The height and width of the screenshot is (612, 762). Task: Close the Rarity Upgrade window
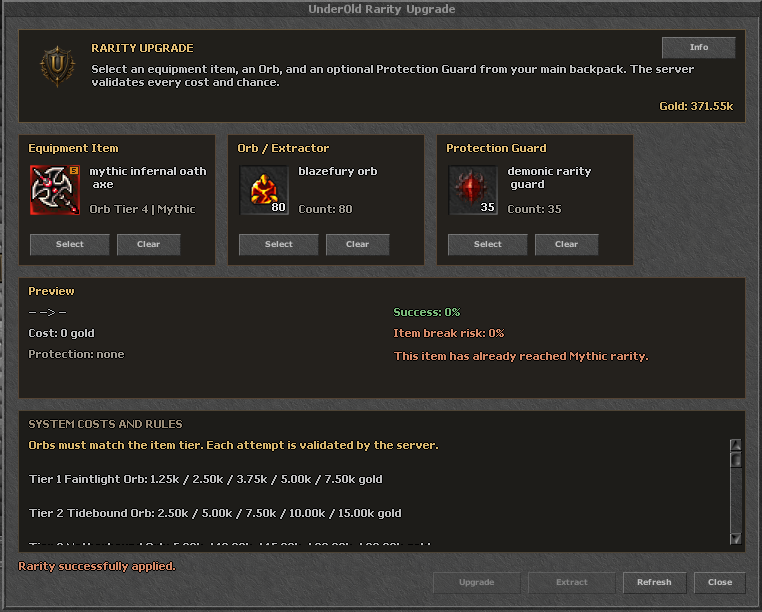tap(720, 582)
